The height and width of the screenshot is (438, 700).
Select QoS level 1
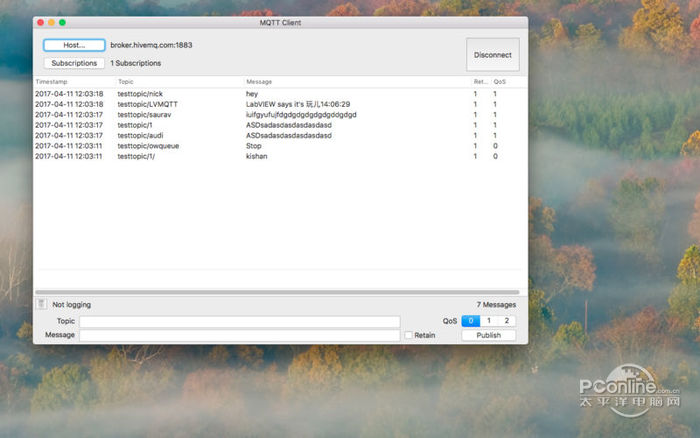489,321
